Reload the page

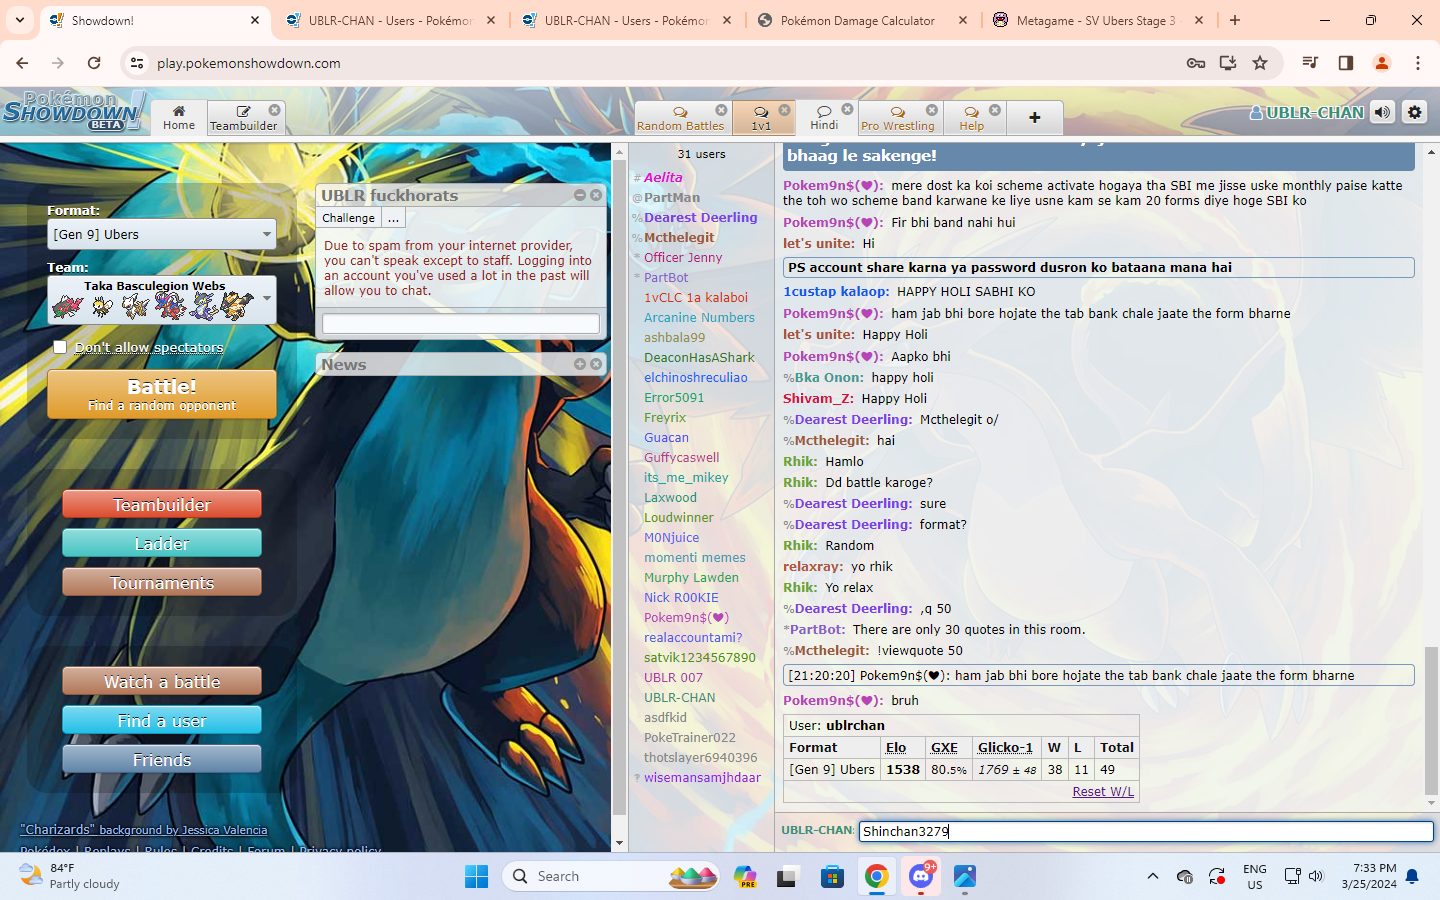click(94, 63)
